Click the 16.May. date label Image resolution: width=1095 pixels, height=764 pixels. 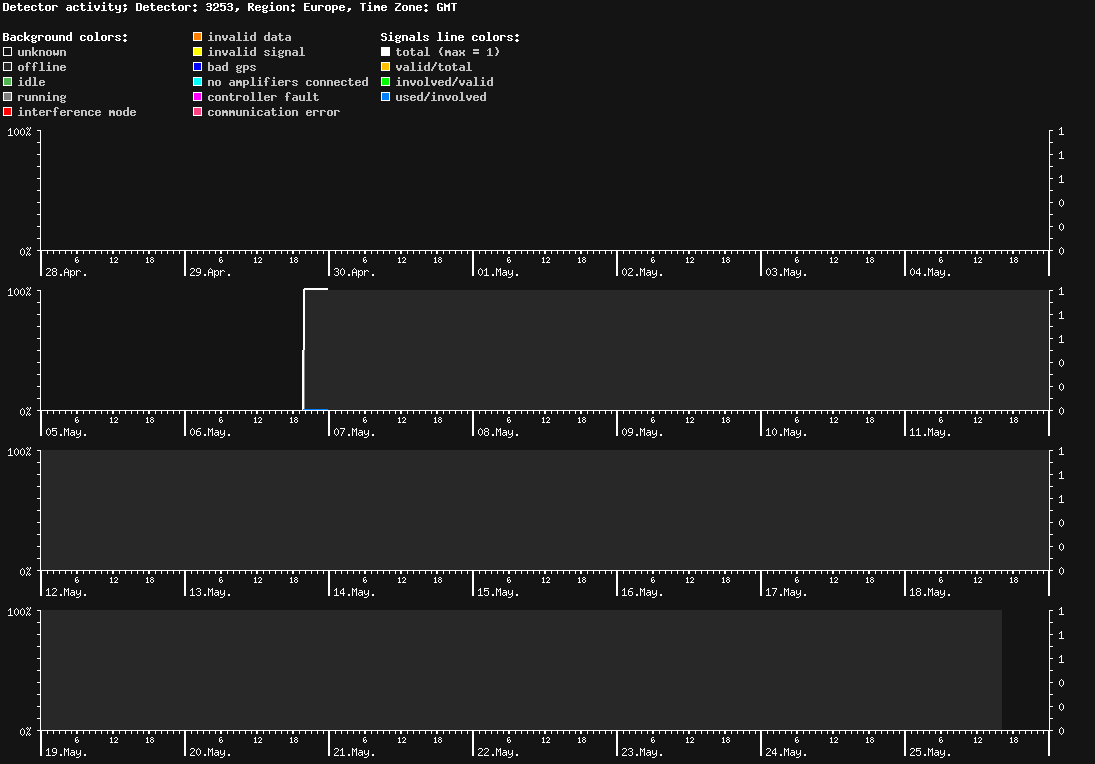pyautogui.click(x=642, y=592)
